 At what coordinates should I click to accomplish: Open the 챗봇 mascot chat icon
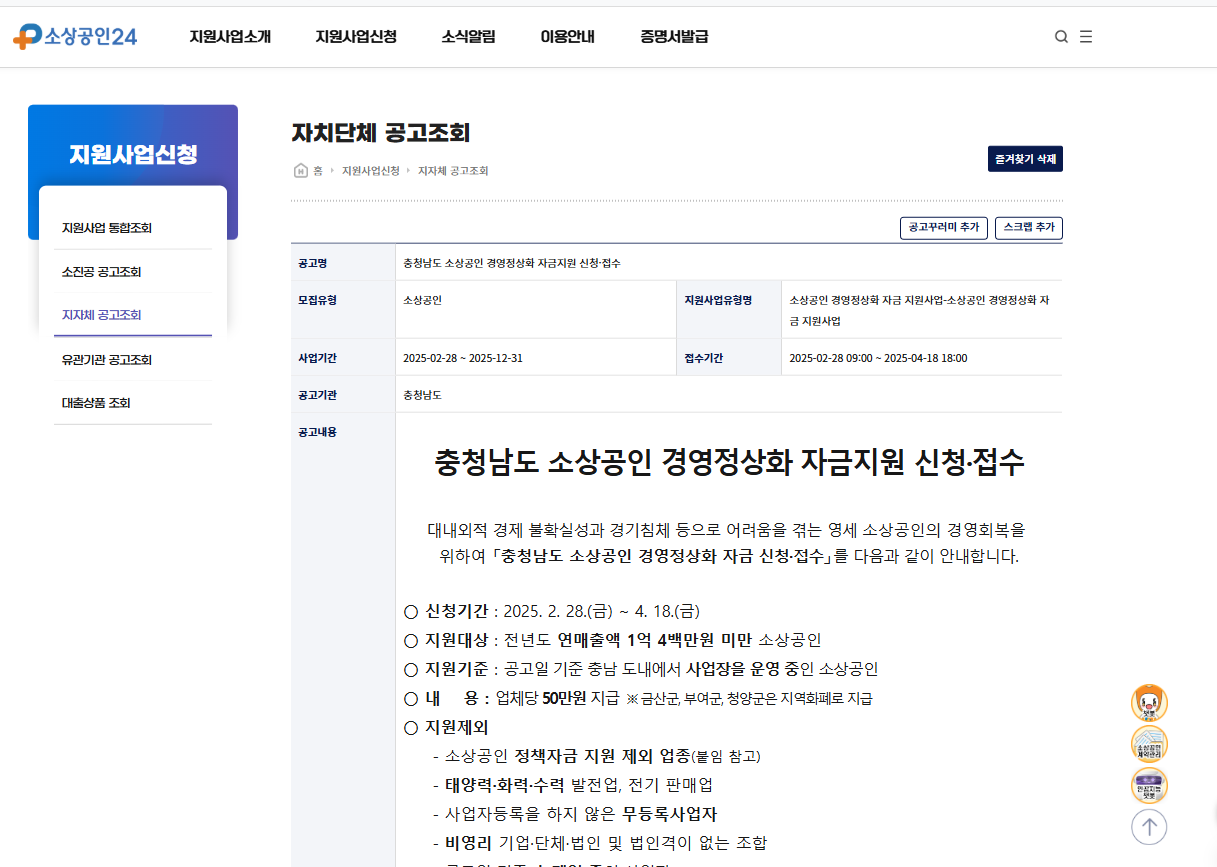1149,703
